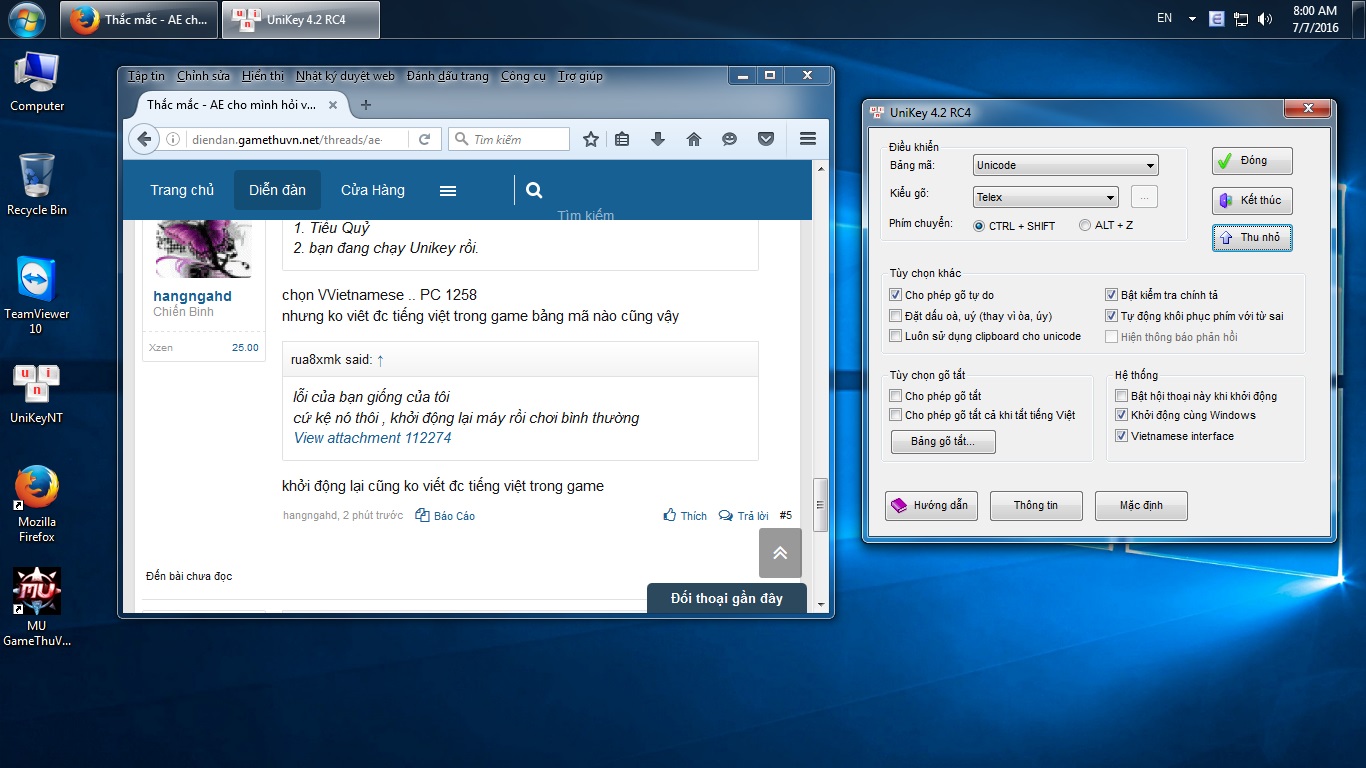Go to Trang chủ forum tab
Image resolution: width=1366 pixels, height=768 pixels.
click(x=182, y=190)
